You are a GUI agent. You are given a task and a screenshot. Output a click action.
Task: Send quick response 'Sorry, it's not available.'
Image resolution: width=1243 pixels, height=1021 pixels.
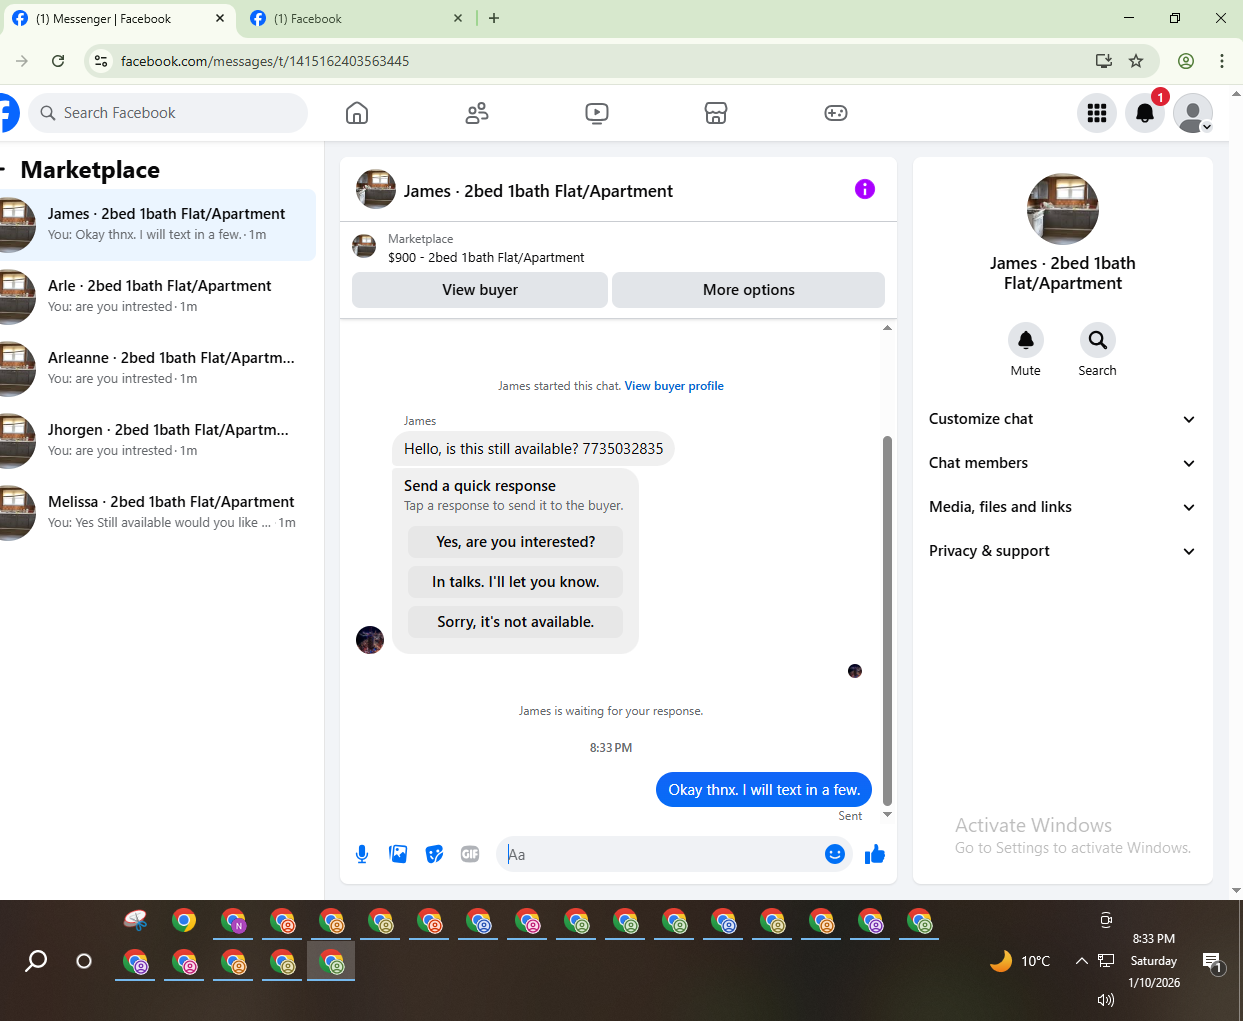(x=515, y=622)
